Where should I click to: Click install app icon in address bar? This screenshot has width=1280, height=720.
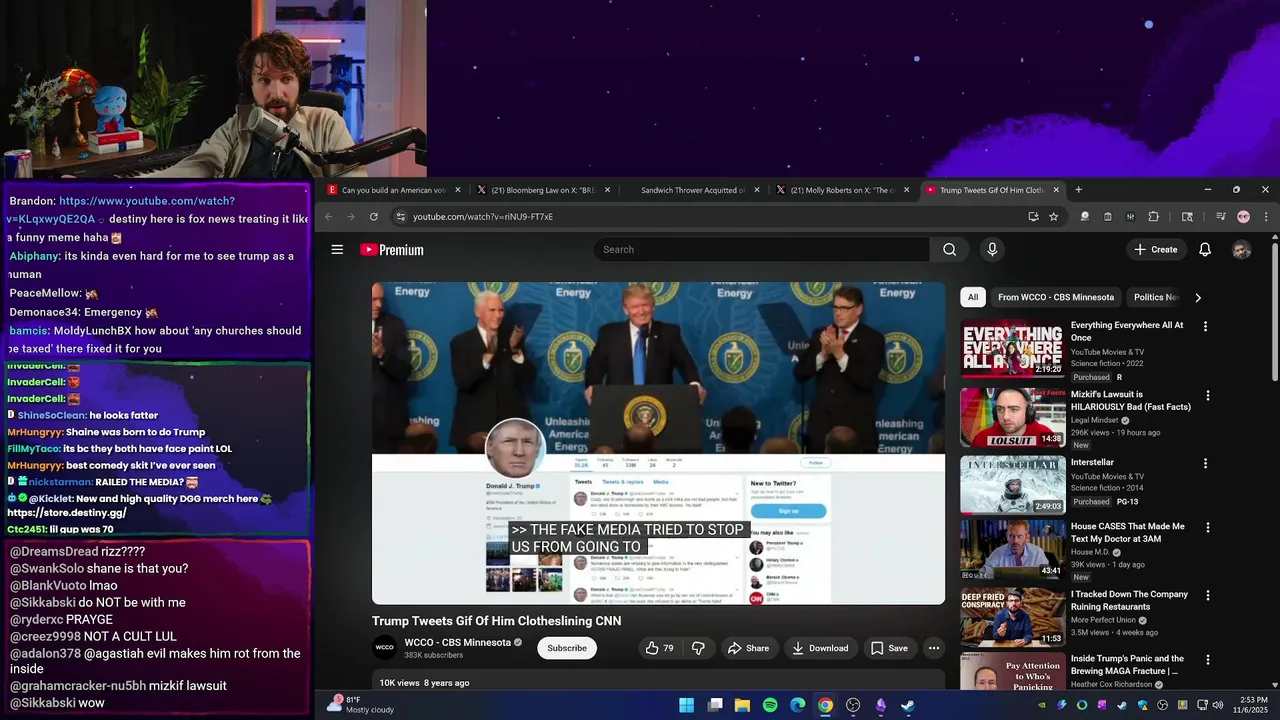click(1033, 216)
